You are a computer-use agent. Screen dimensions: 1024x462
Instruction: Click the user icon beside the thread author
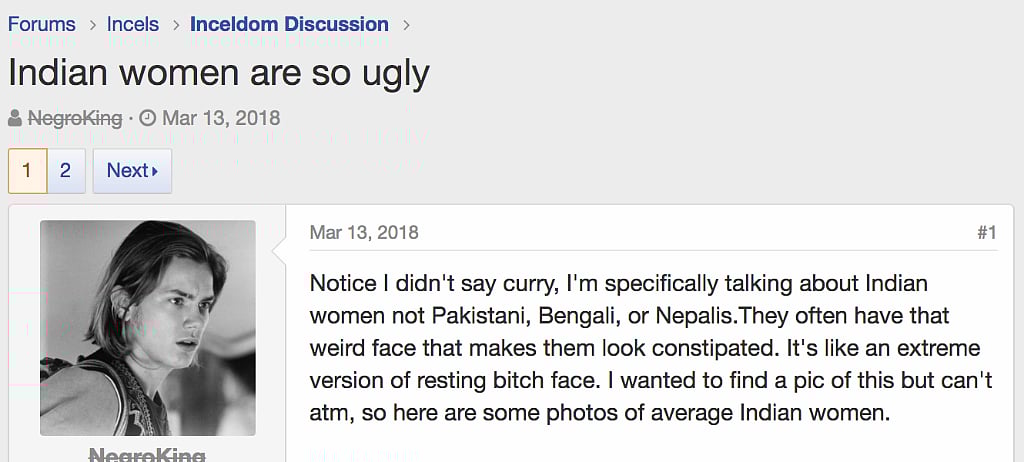pos(15,119)
